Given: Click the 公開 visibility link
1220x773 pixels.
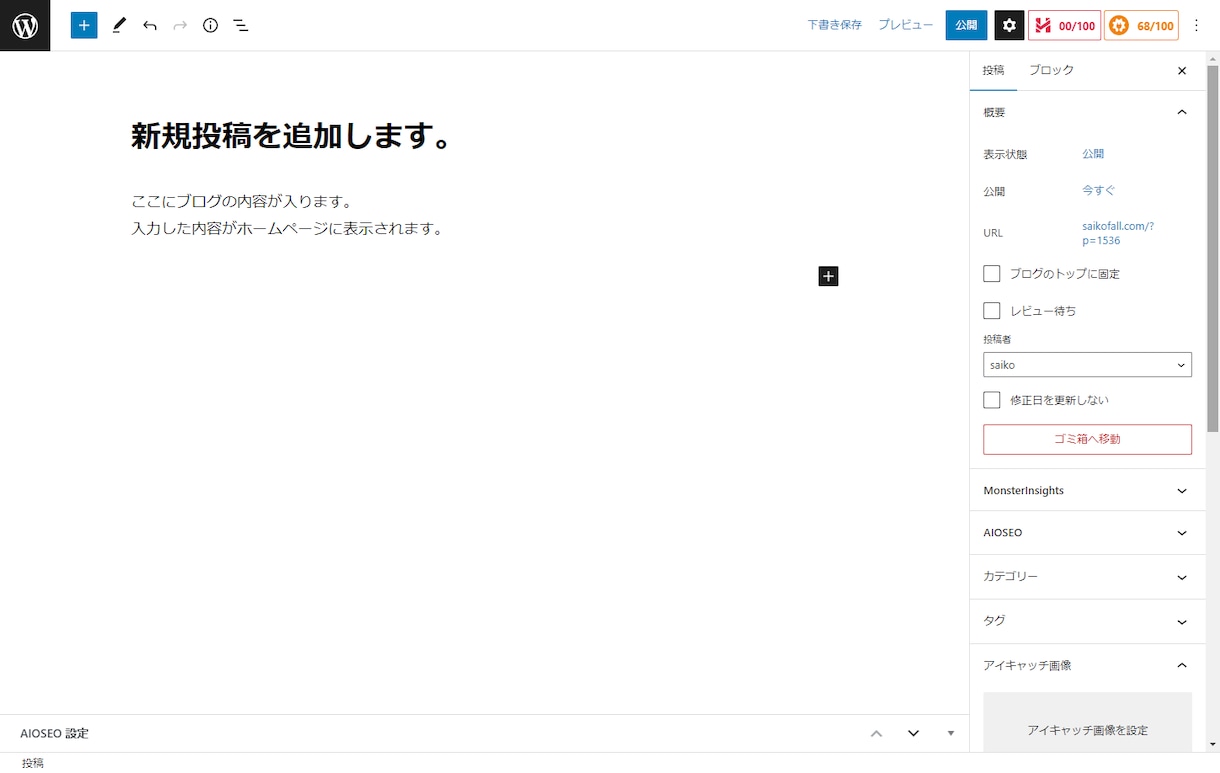Looking at the screenshot, I should [1093, 154].
